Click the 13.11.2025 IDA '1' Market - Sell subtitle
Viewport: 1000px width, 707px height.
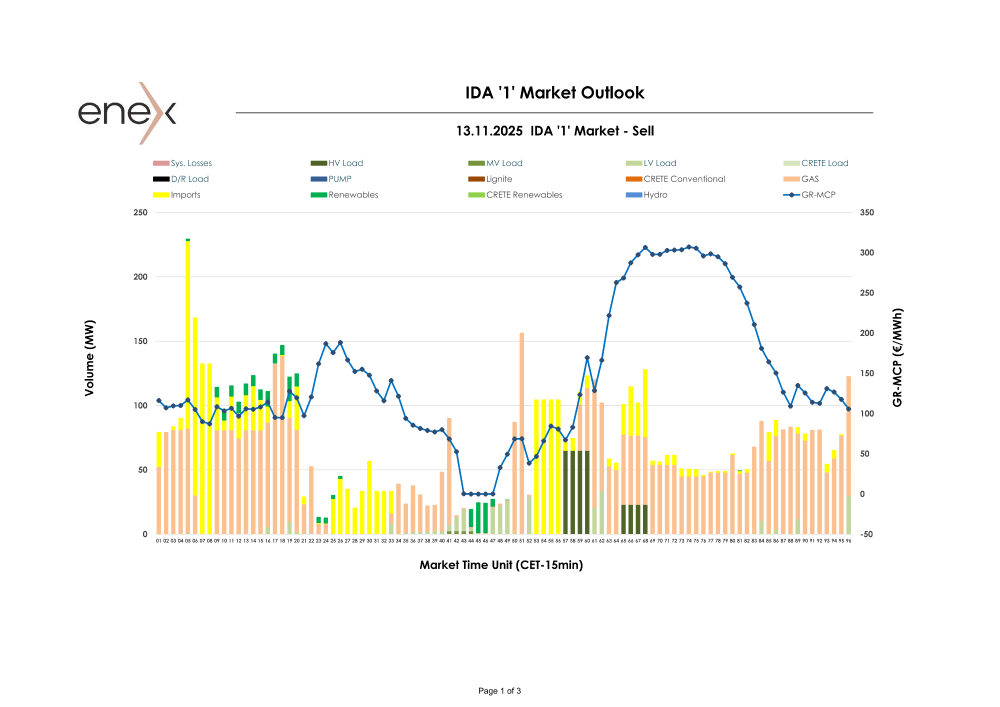[x=555, y=131]
